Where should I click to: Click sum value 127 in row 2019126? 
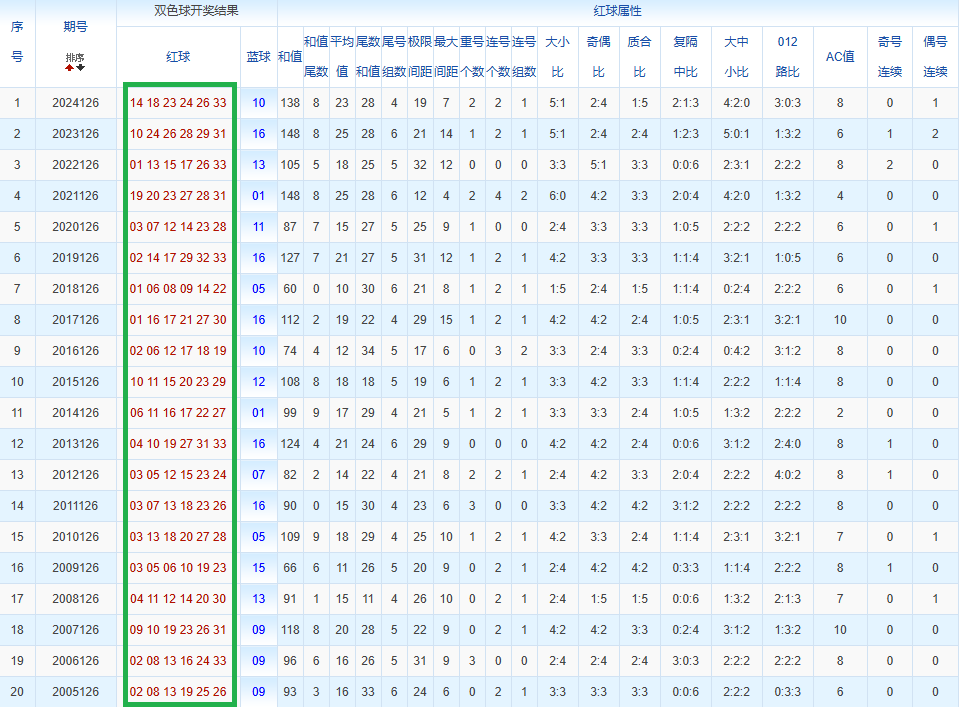pos(290,257)
